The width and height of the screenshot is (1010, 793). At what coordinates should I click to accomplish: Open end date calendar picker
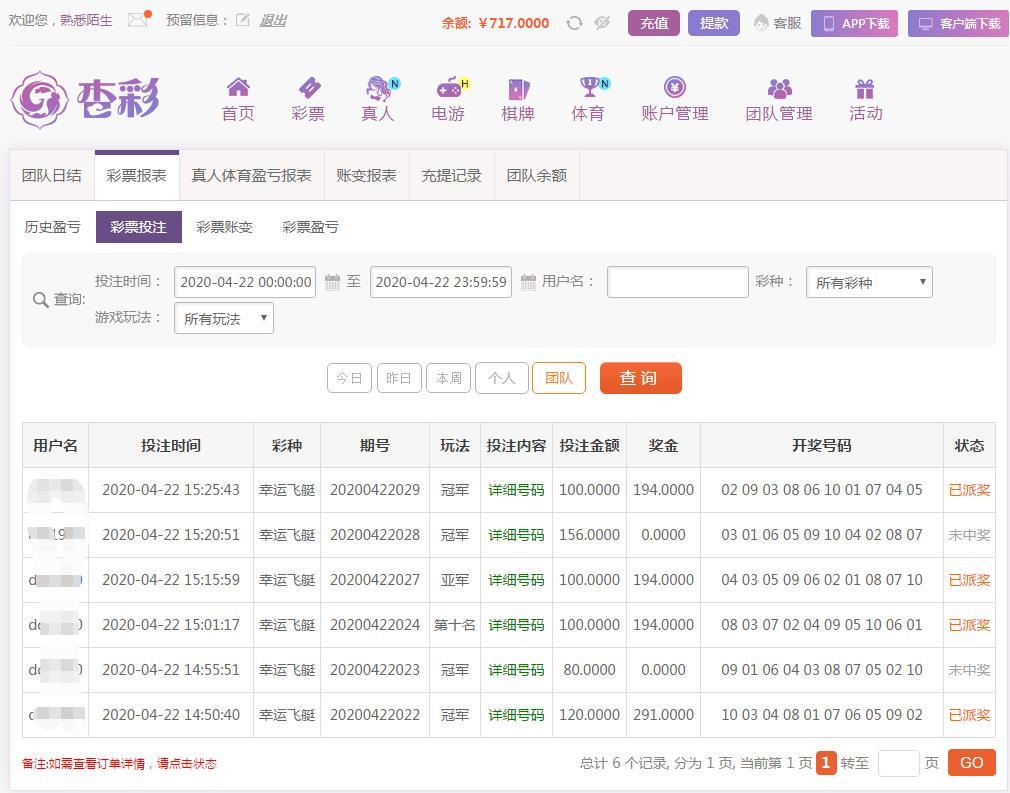(529, 283)
